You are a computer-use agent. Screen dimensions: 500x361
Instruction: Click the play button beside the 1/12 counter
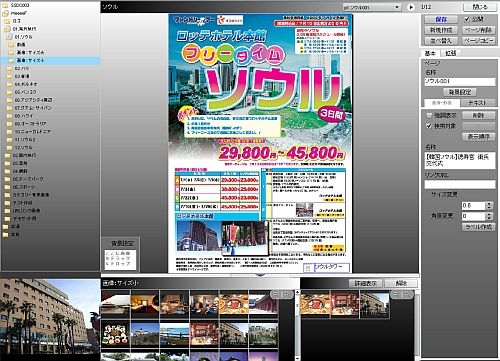pyautogui.click(x=411, y=7)
